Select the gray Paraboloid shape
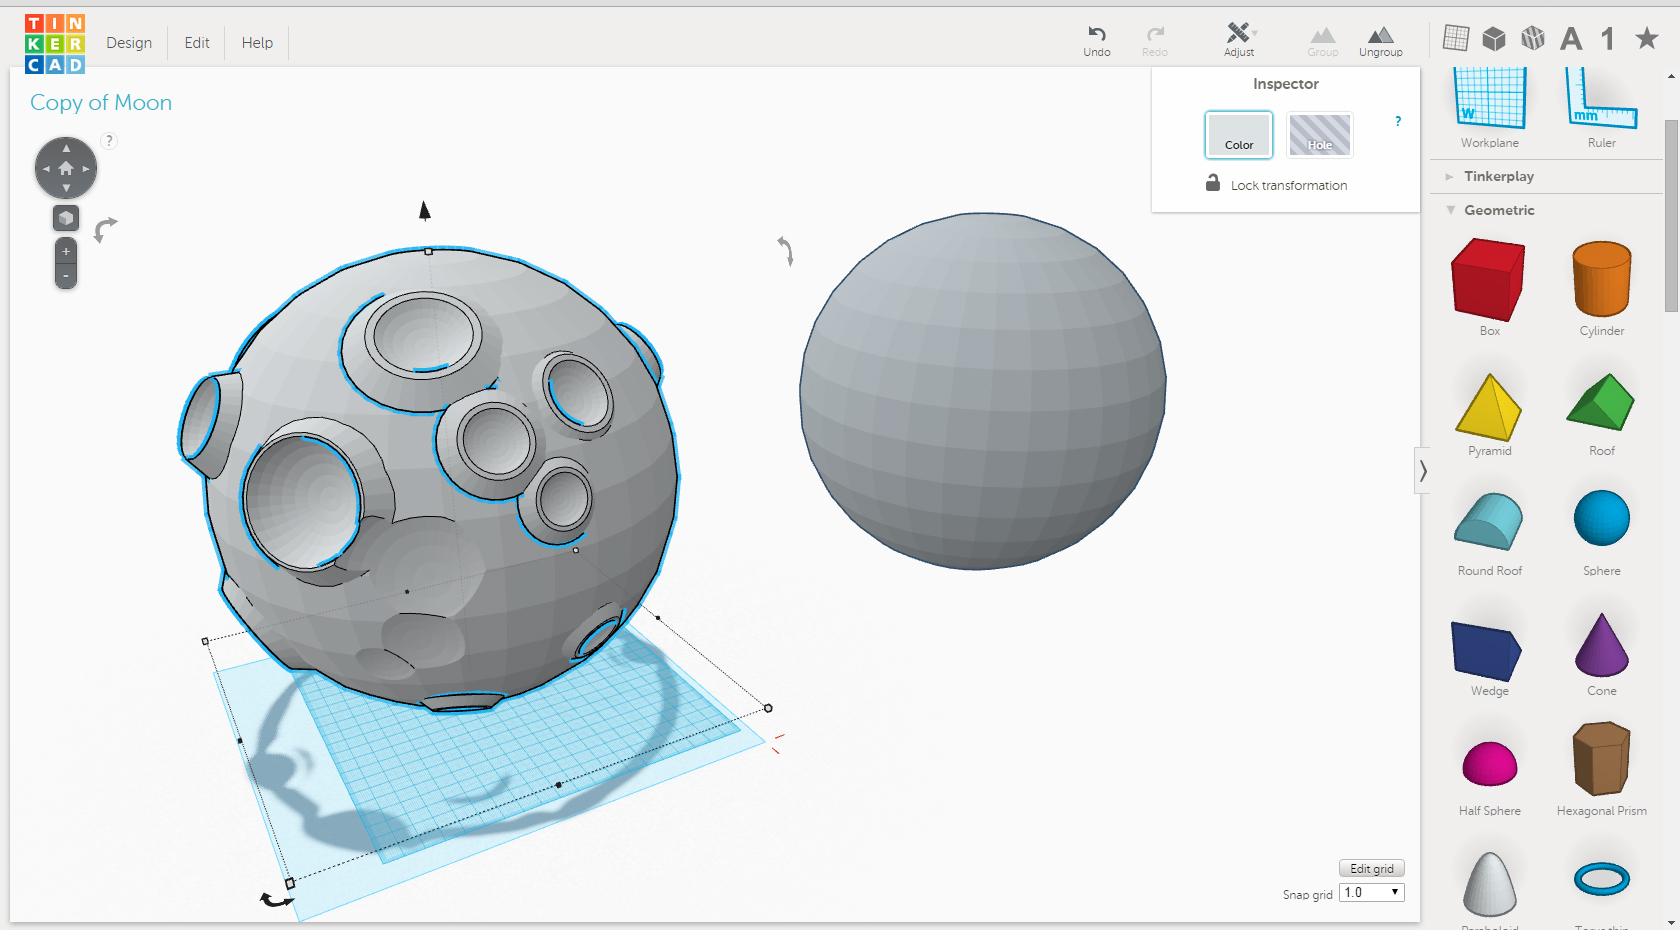The height and width of the screenshot is (930, 1680). [1489, 884]
